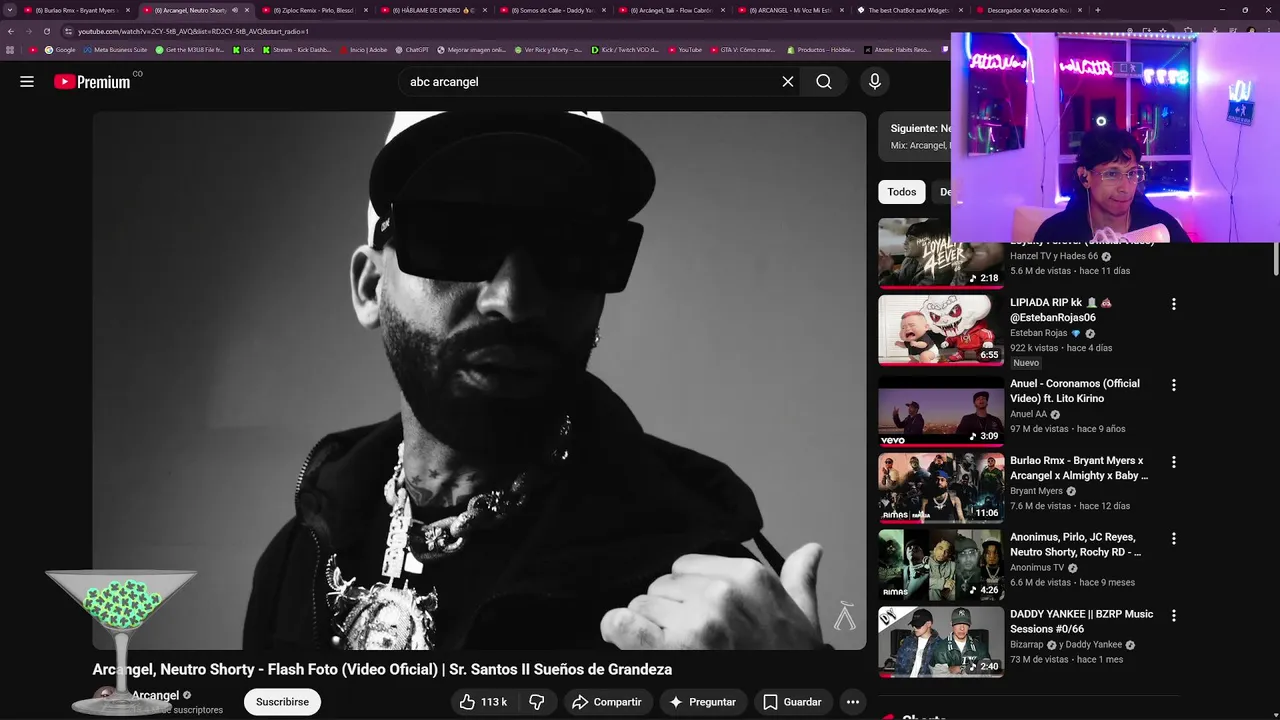Open the Meta Business Suite bookmark
This screenshot has width=1280, height=720.
tap(115, 49)
